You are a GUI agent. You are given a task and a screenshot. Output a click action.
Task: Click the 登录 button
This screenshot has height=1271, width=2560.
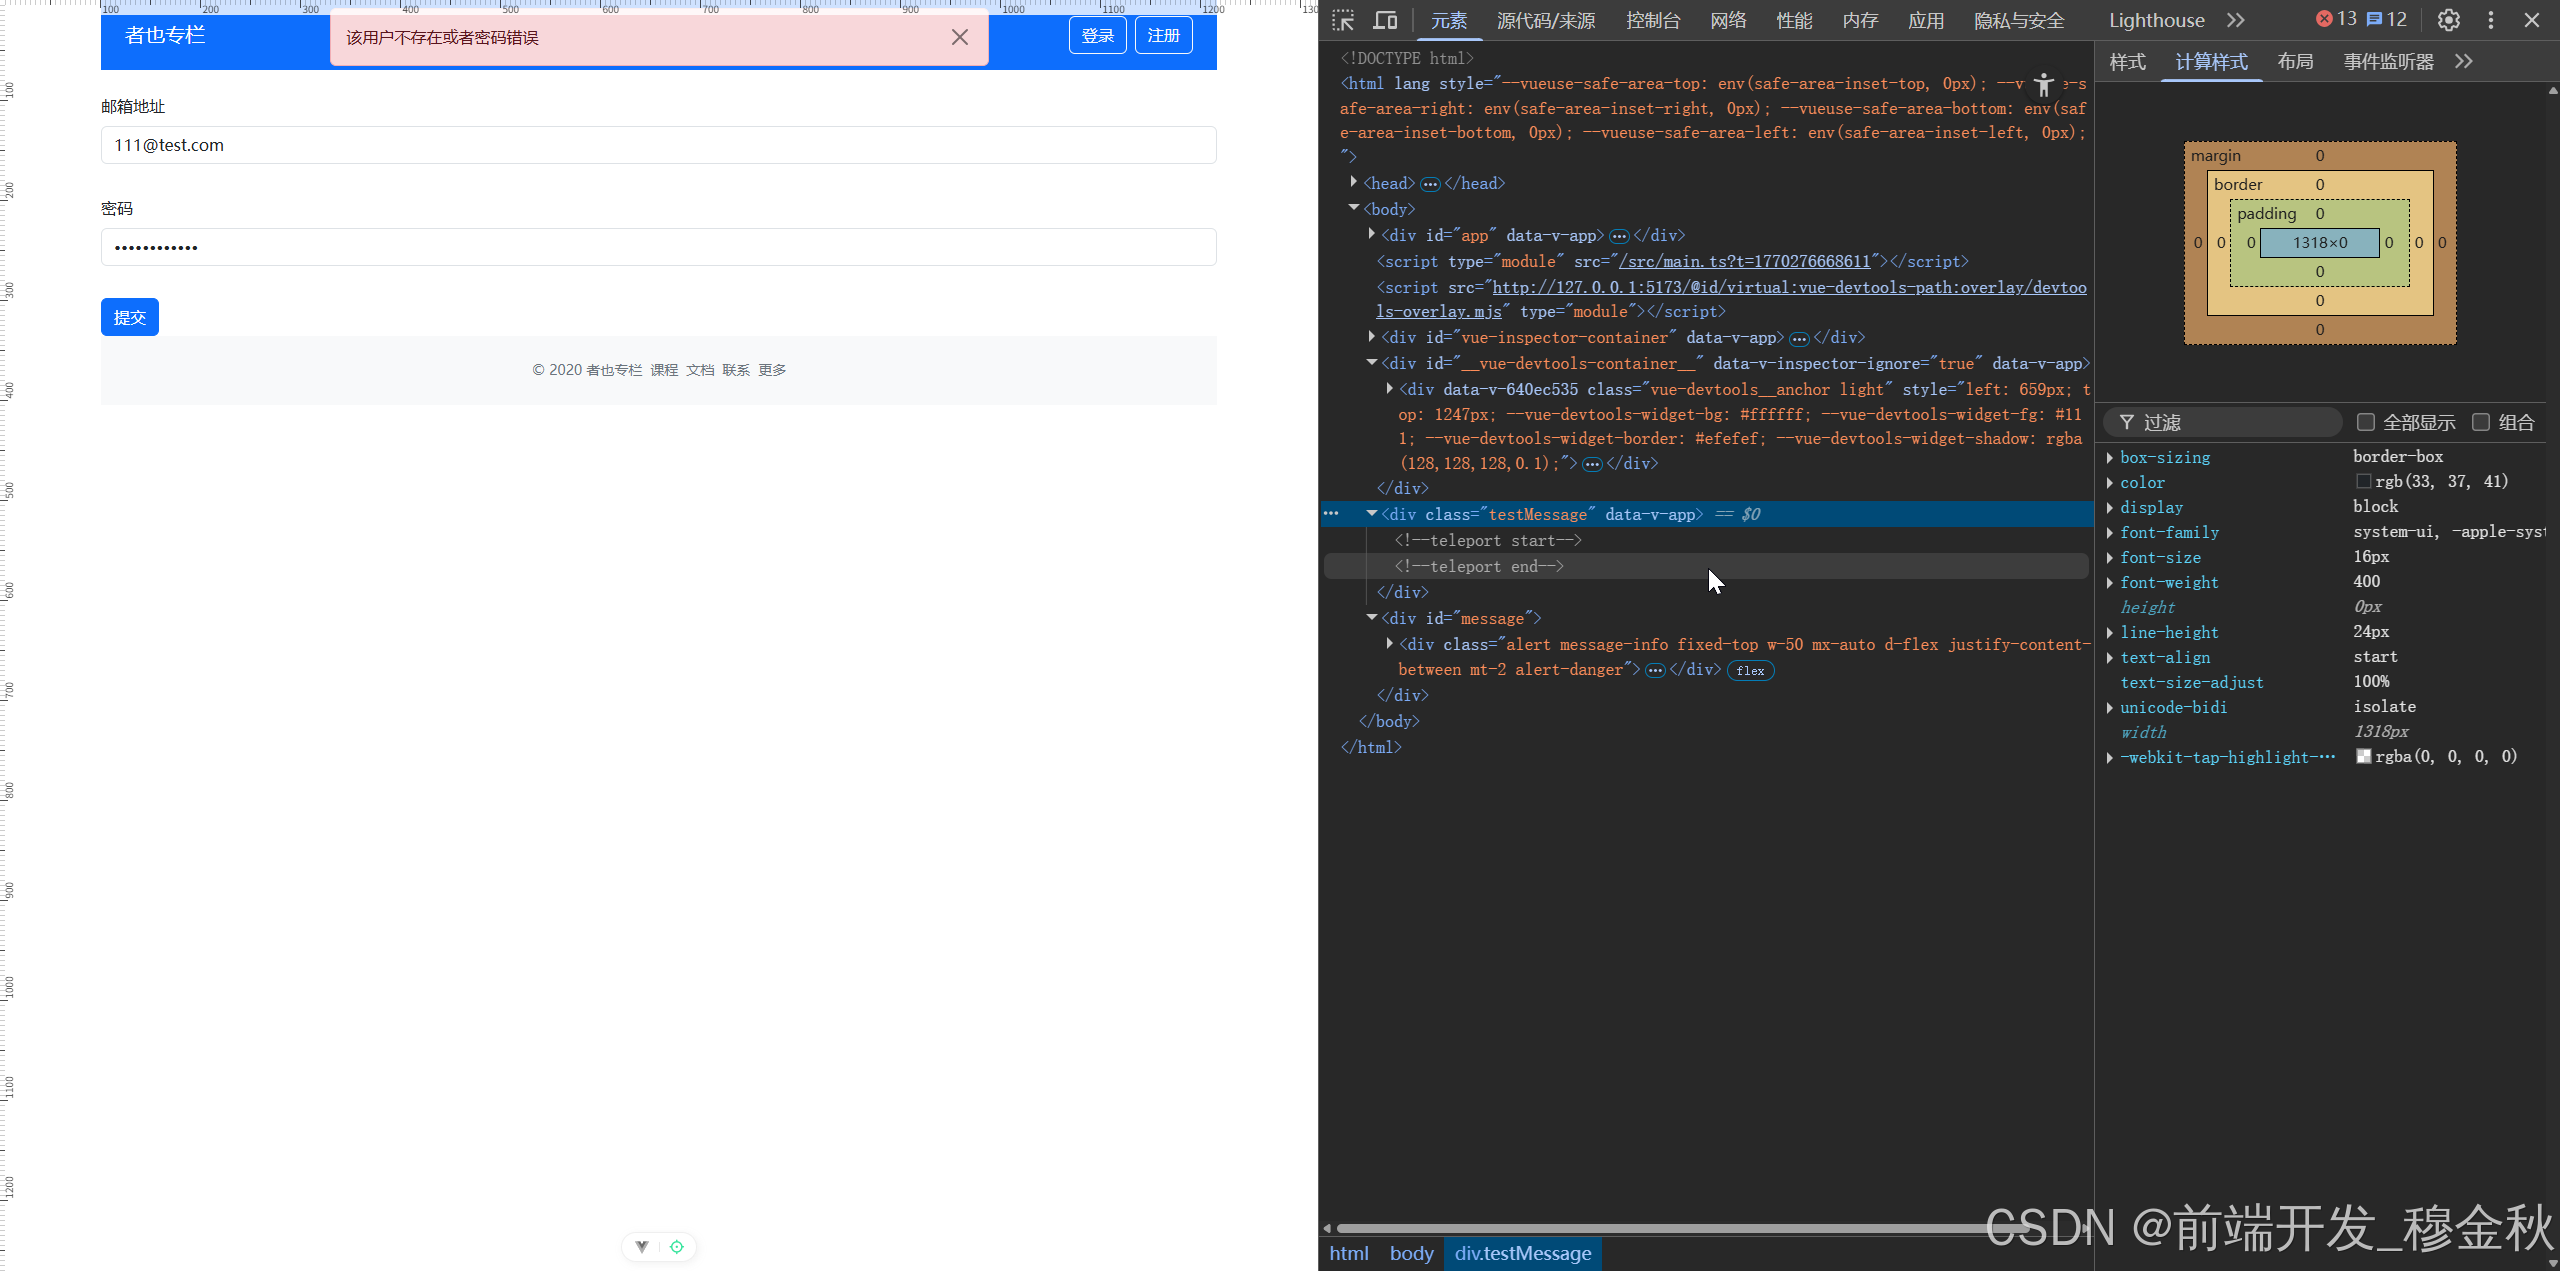coord(1098,36)
